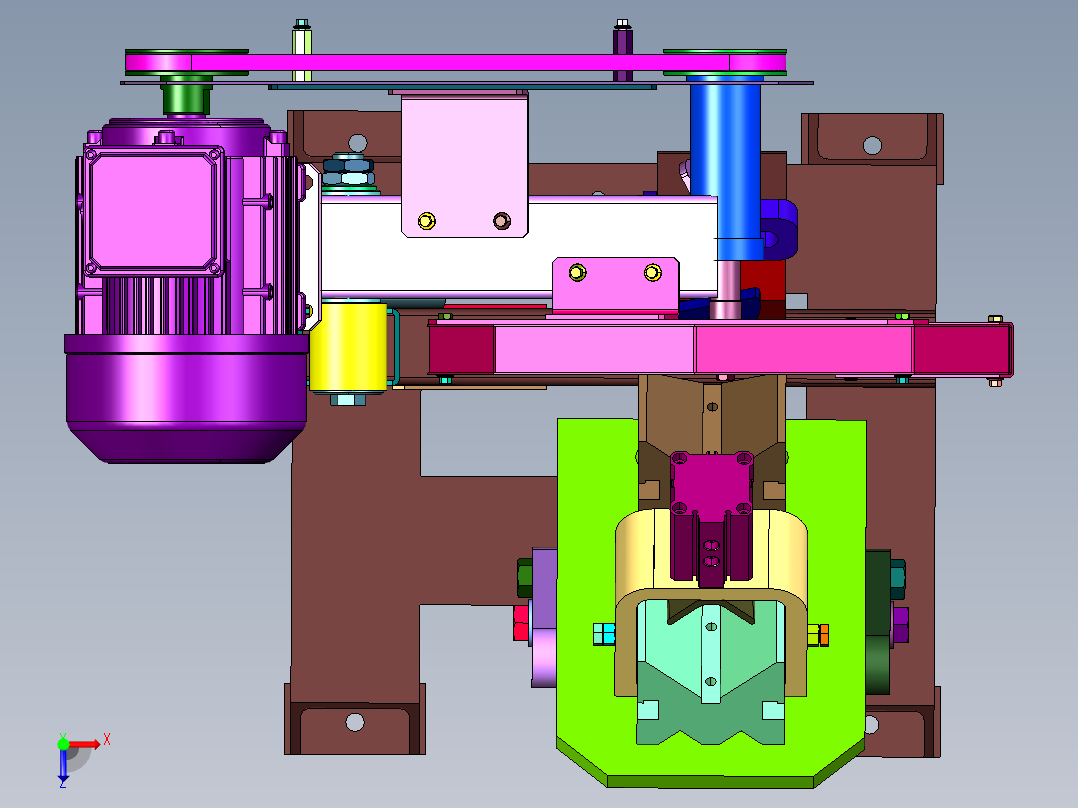
Task: Select the magenta clamp block with four screws
Action: (x=712, y=483)
